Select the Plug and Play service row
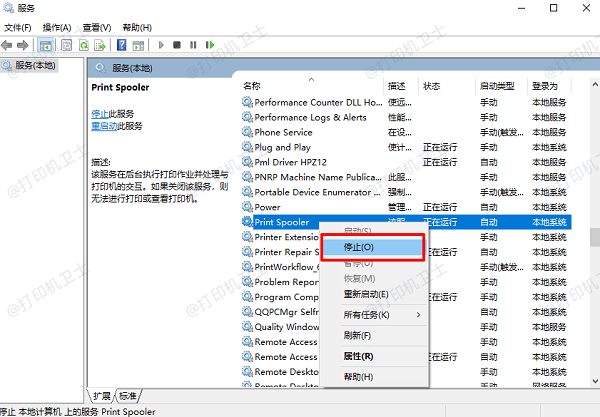This screenshot has width=600, height=417. (x=283, y=147)
